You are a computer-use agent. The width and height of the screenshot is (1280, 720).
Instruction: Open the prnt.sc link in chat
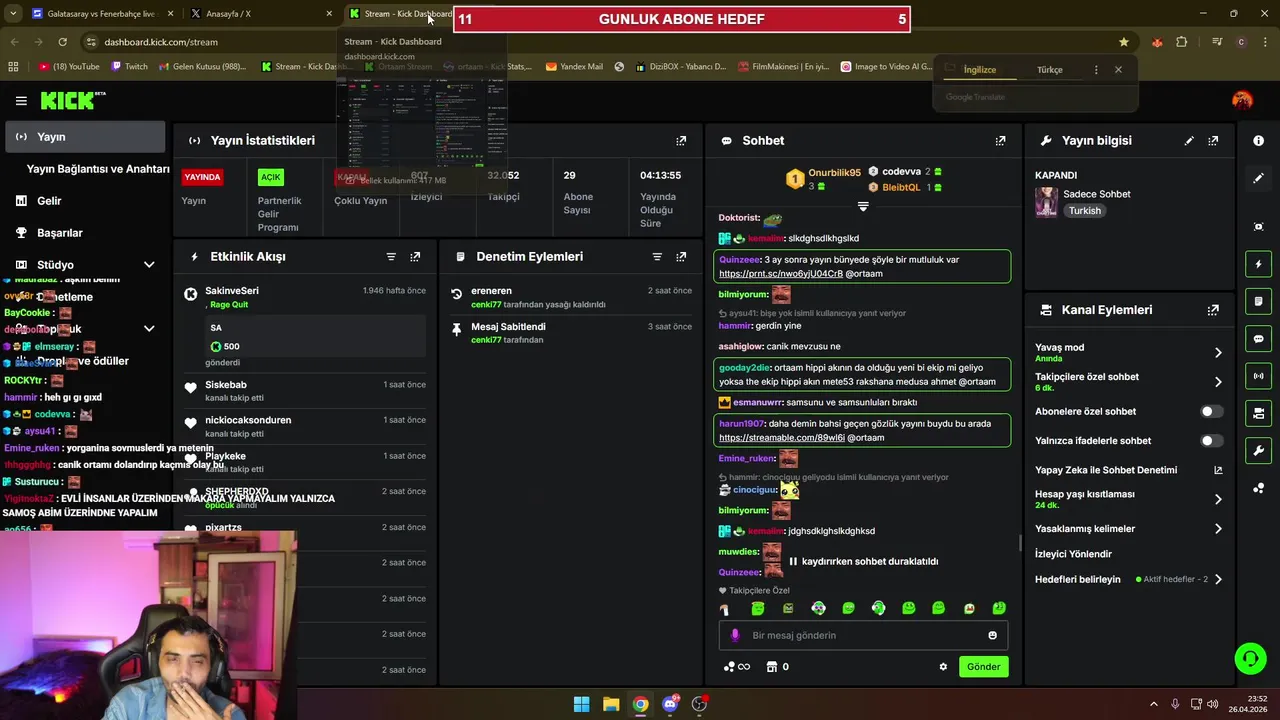(x=781, y=274)
